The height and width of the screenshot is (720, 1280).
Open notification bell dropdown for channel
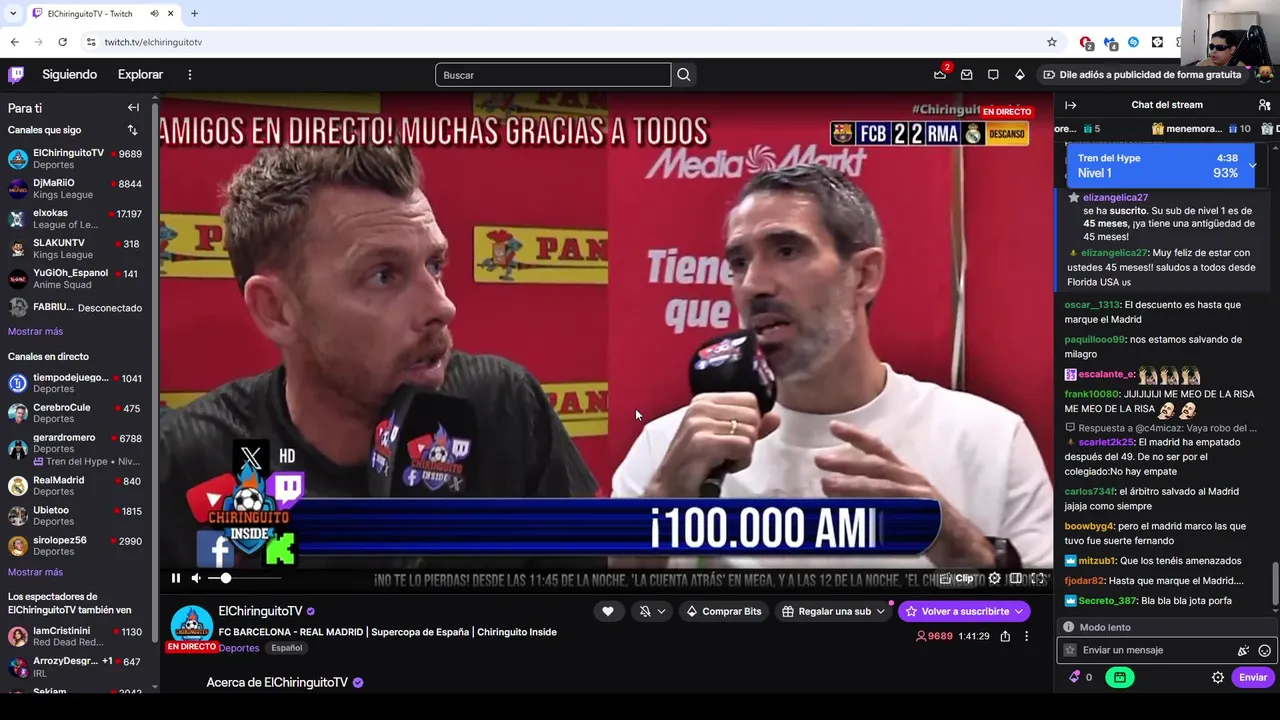pyautogui.click(x=653, y=611)
